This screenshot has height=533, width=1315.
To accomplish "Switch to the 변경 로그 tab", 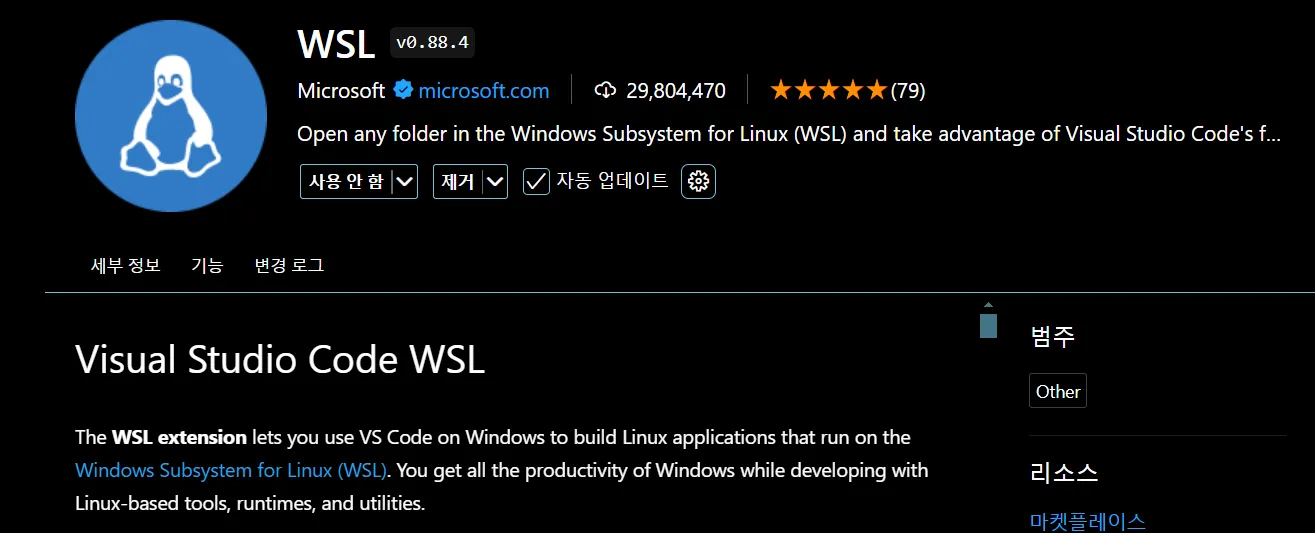I will click(x=289, y=265).
